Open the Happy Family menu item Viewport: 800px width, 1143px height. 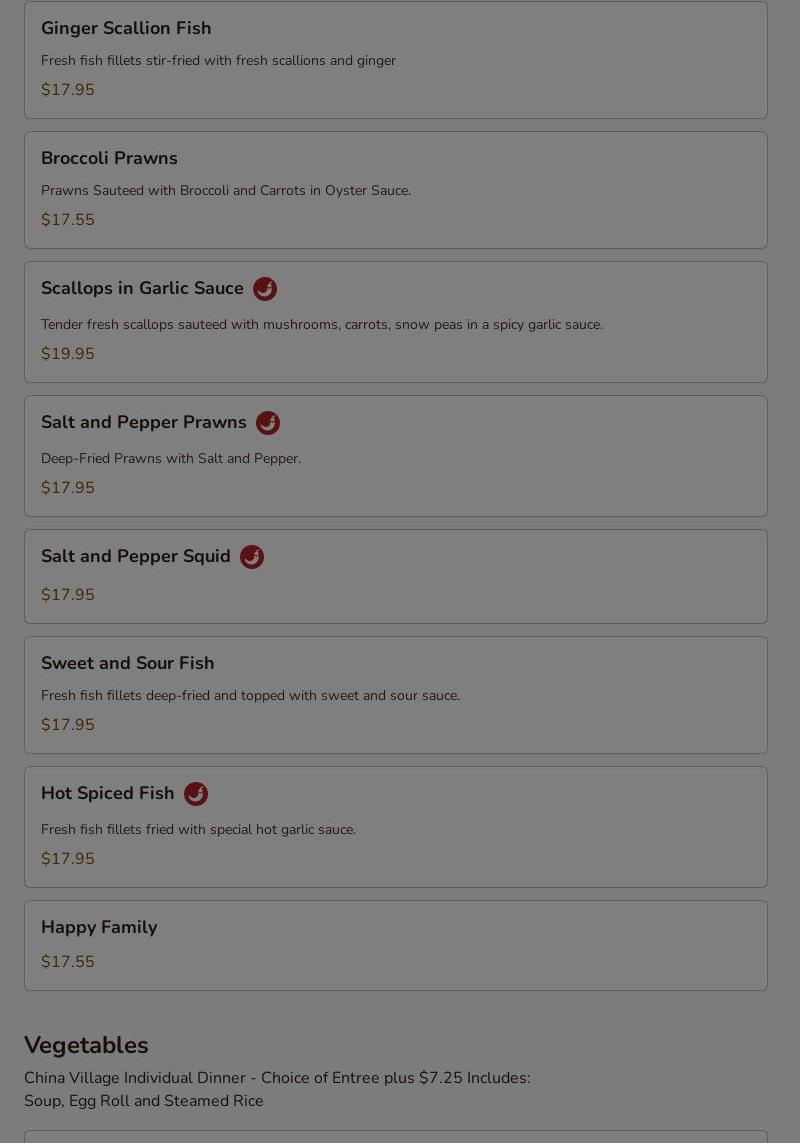click(x=396, y=945)
